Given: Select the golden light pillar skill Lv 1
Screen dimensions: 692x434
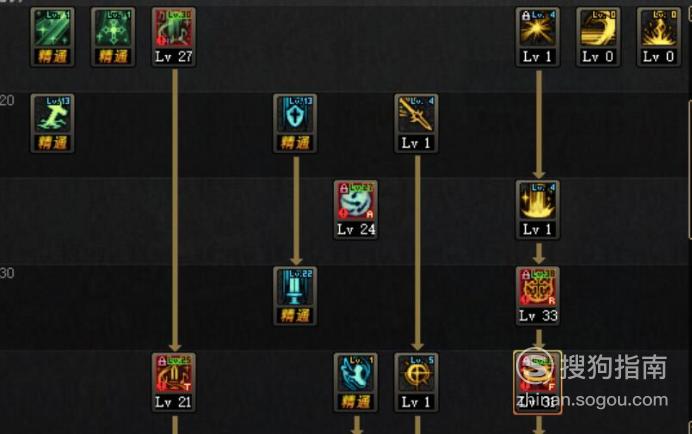Looking at the screenshot, I should point(538,210).
